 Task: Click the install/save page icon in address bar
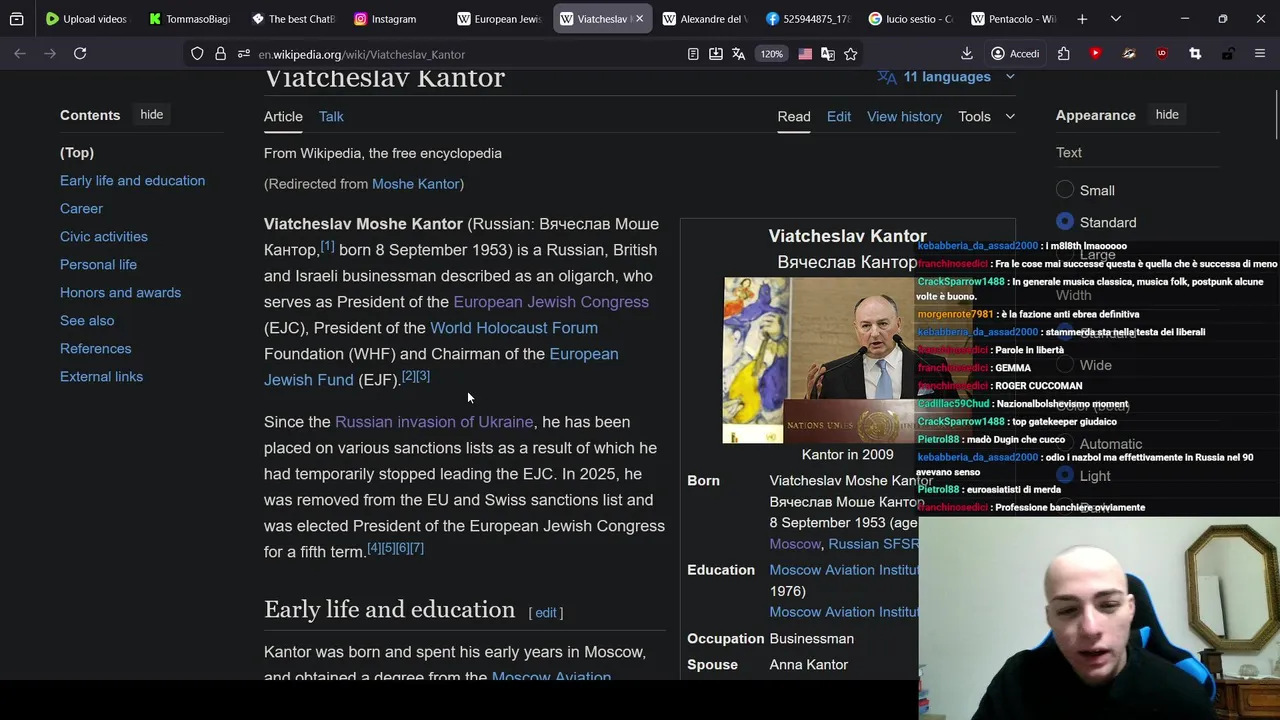[716, 54]
